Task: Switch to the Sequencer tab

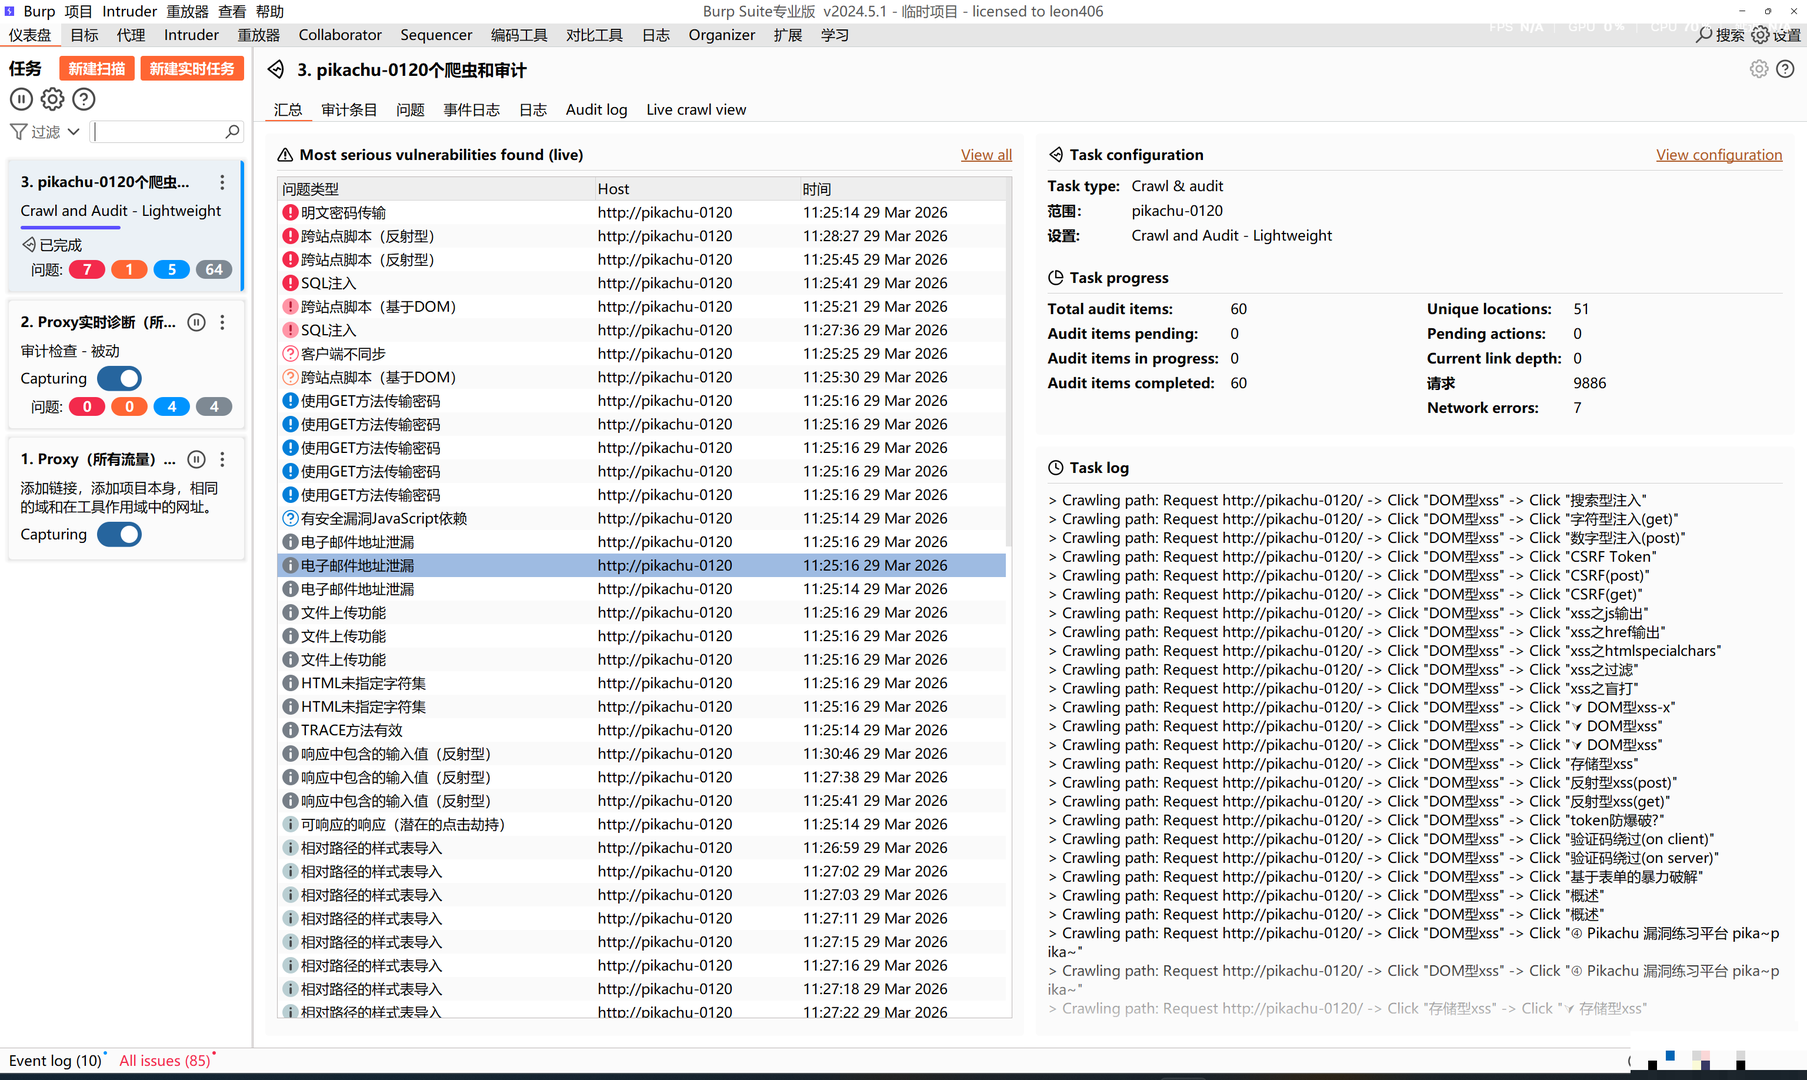Action: point(436,35)
